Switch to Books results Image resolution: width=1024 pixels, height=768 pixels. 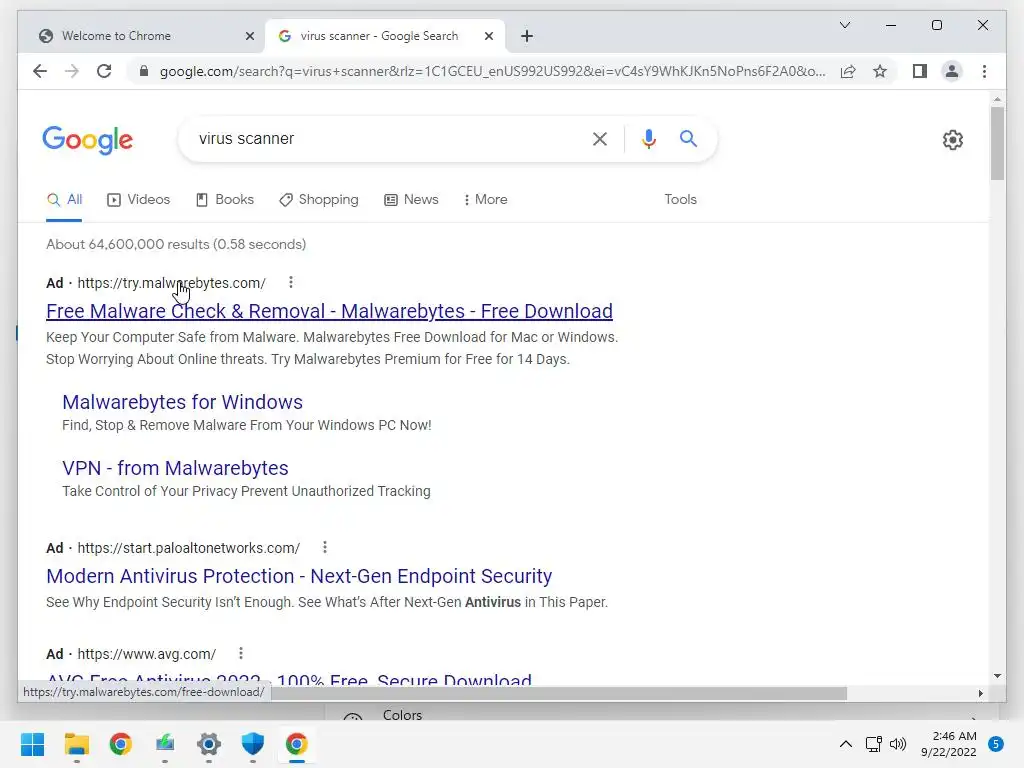225,200
